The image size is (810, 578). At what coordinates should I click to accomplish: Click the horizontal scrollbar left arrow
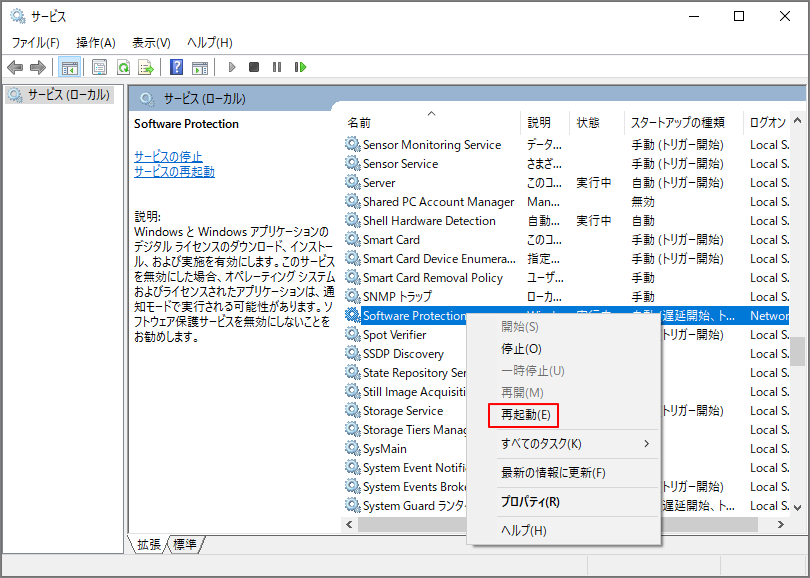(x=349, y=525)
